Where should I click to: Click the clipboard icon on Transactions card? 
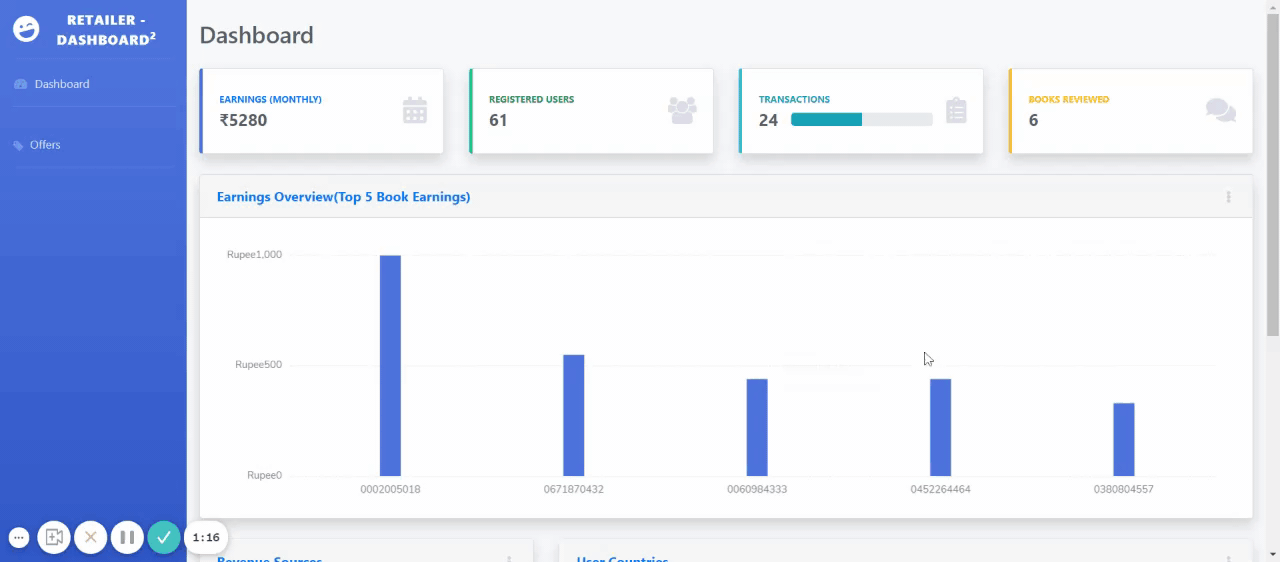coord(956,110)
